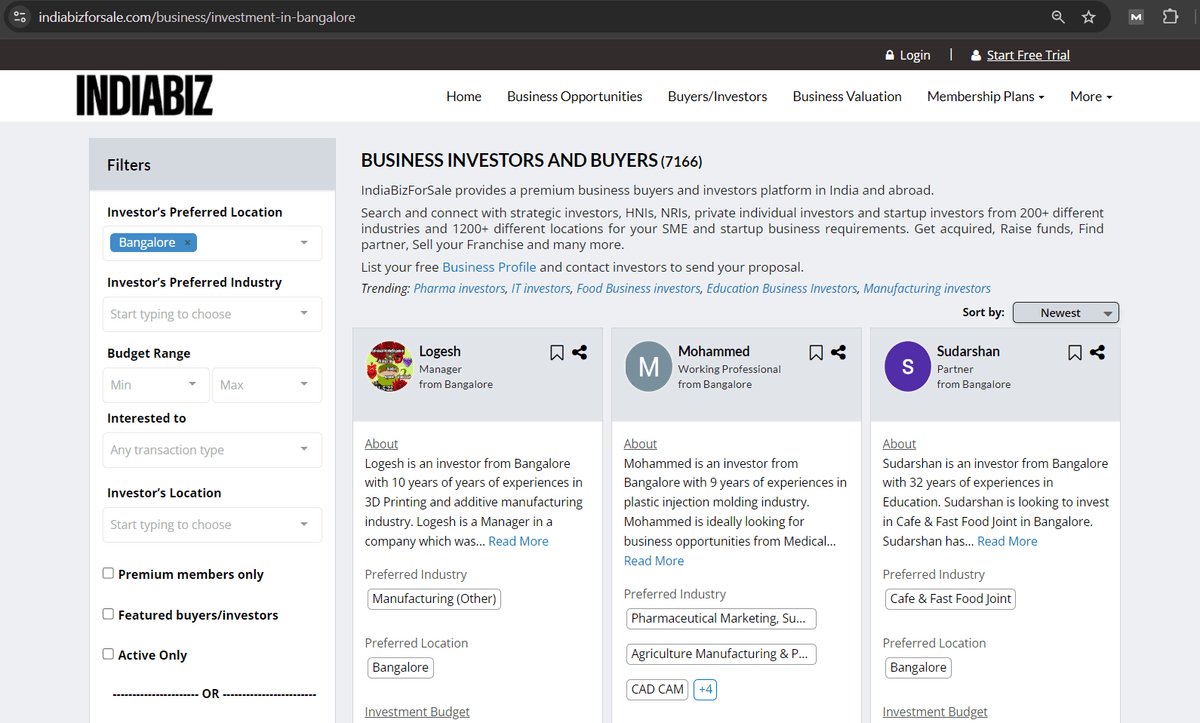Click Pharmaceutical Marketing industry tag
Screen dimensions: 1200x723
721,618
